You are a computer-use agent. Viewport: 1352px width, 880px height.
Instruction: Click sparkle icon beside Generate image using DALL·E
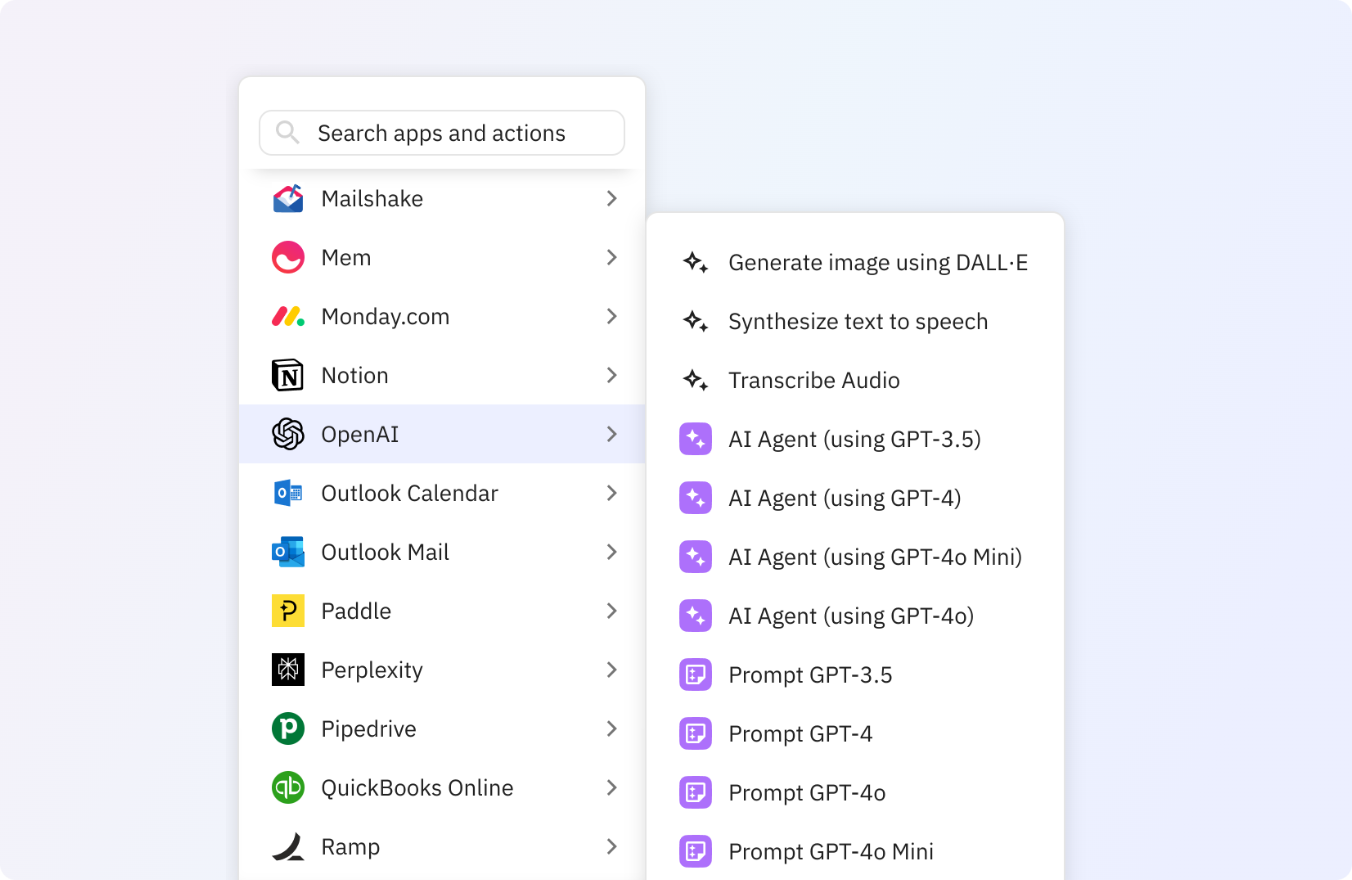696,263
